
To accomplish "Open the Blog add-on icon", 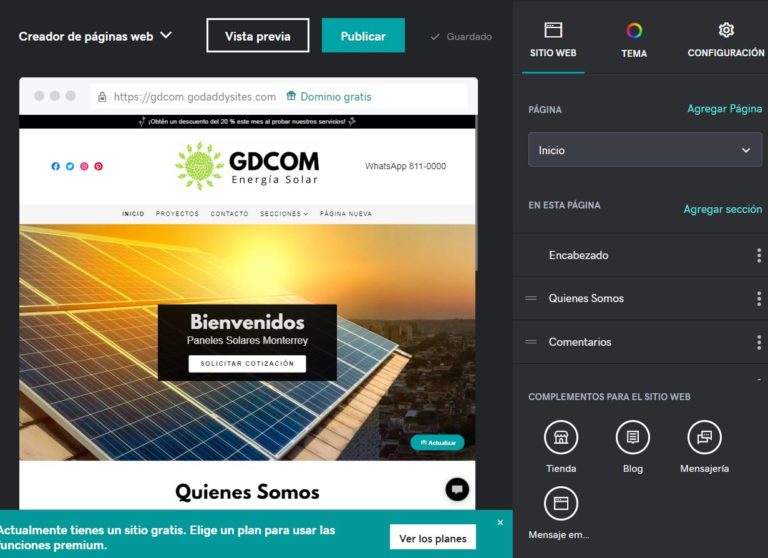I will click(632, 437).
